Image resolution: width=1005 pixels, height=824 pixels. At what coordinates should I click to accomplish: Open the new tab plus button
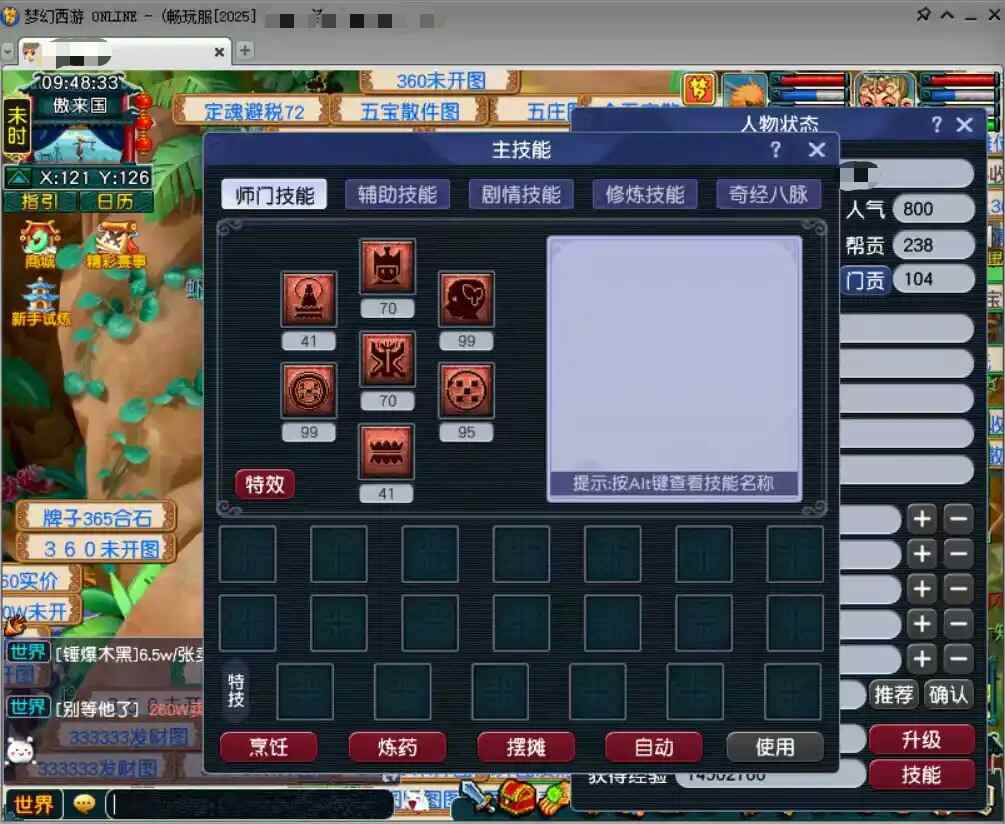pyautogui.click(x=245, y=50)
